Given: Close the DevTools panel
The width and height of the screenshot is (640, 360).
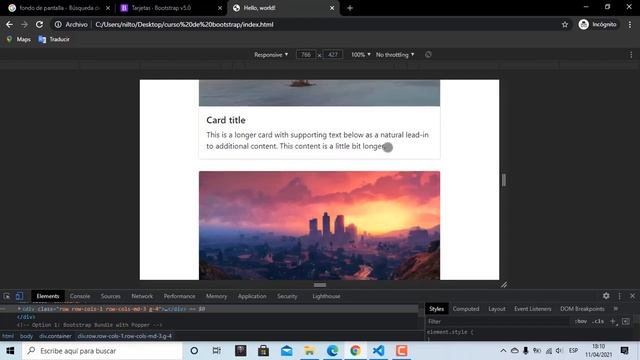Looking at the screenshot, I should coord(632,296).
